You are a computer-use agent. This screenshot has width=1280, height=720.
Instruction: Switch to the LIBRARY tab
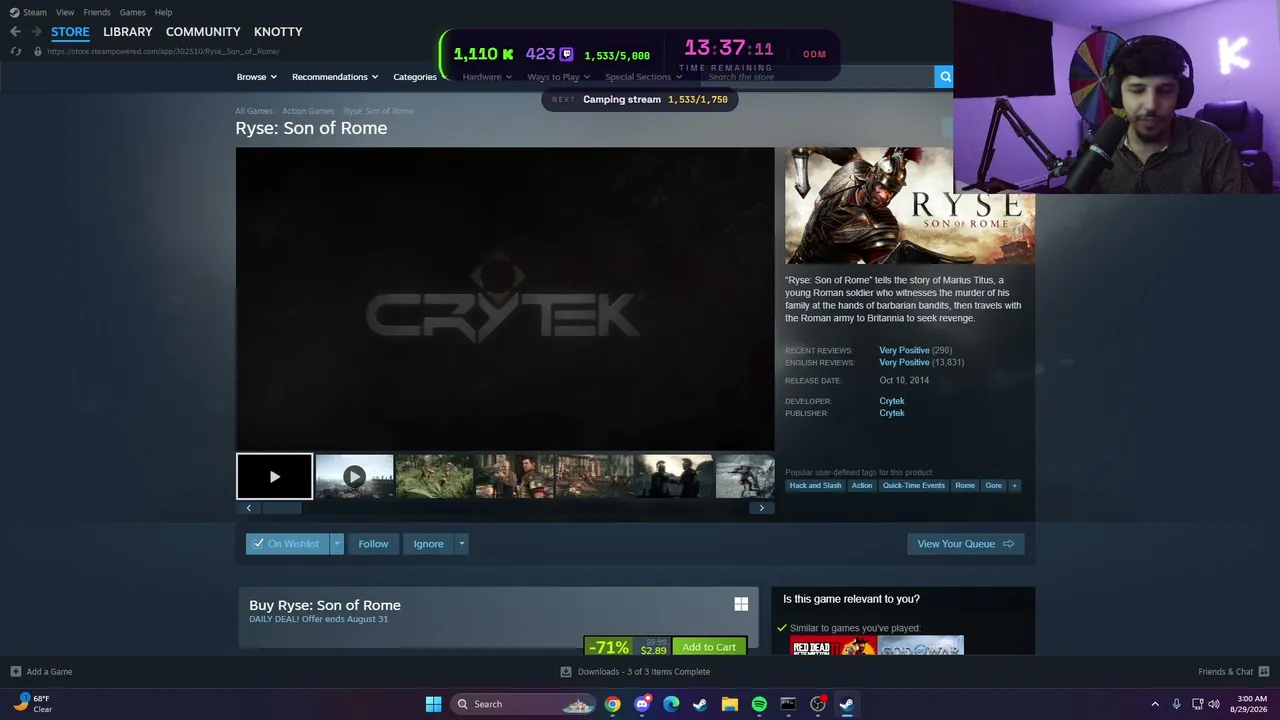pos(128,32)
